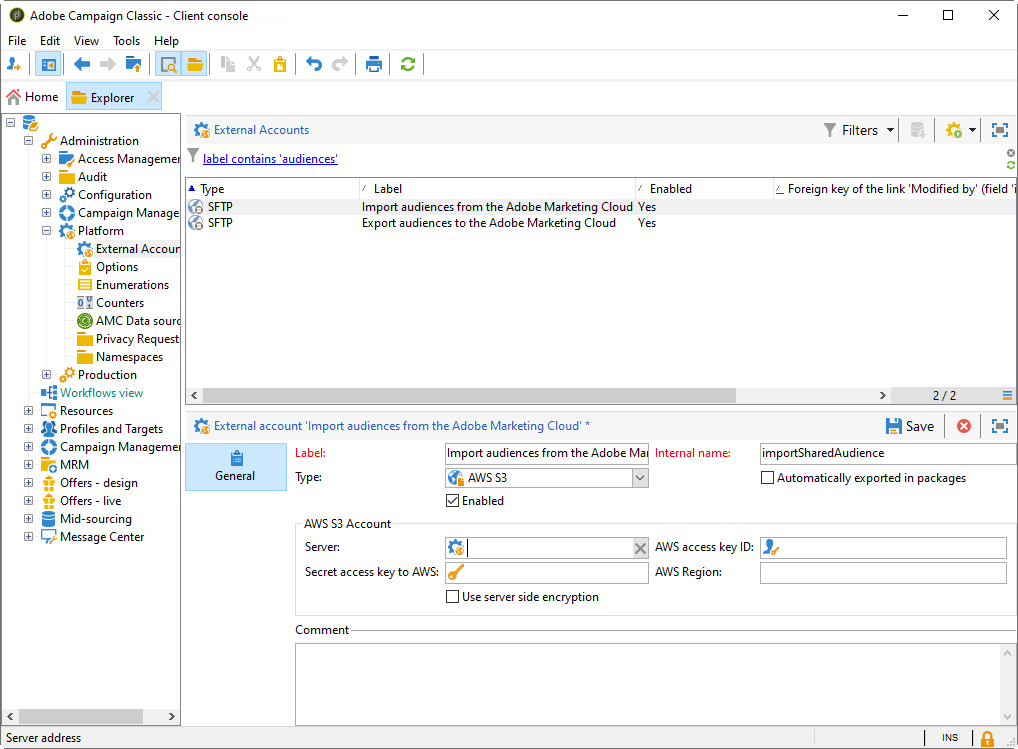Click the lock icon in the status bar
This screenshot has width=1018, height=749.
[x=987, y=739]
